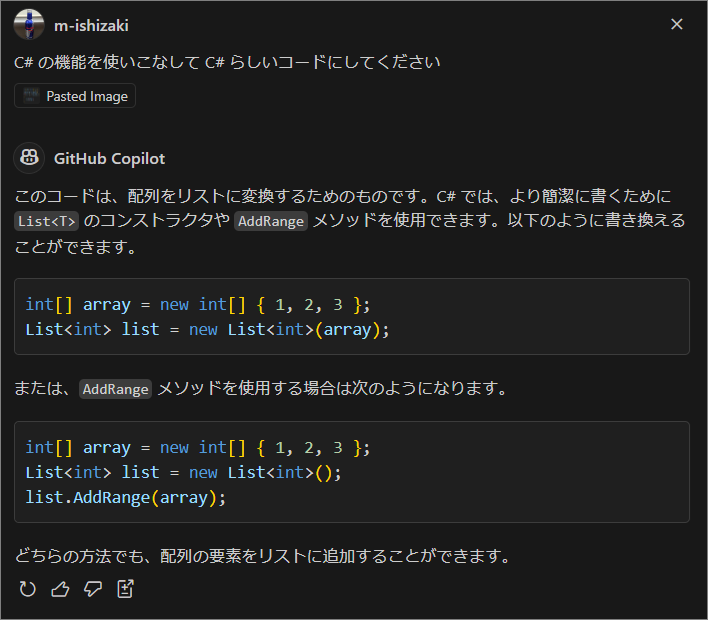Click the GitHub Copilot avatar icon

coord(29,158)
